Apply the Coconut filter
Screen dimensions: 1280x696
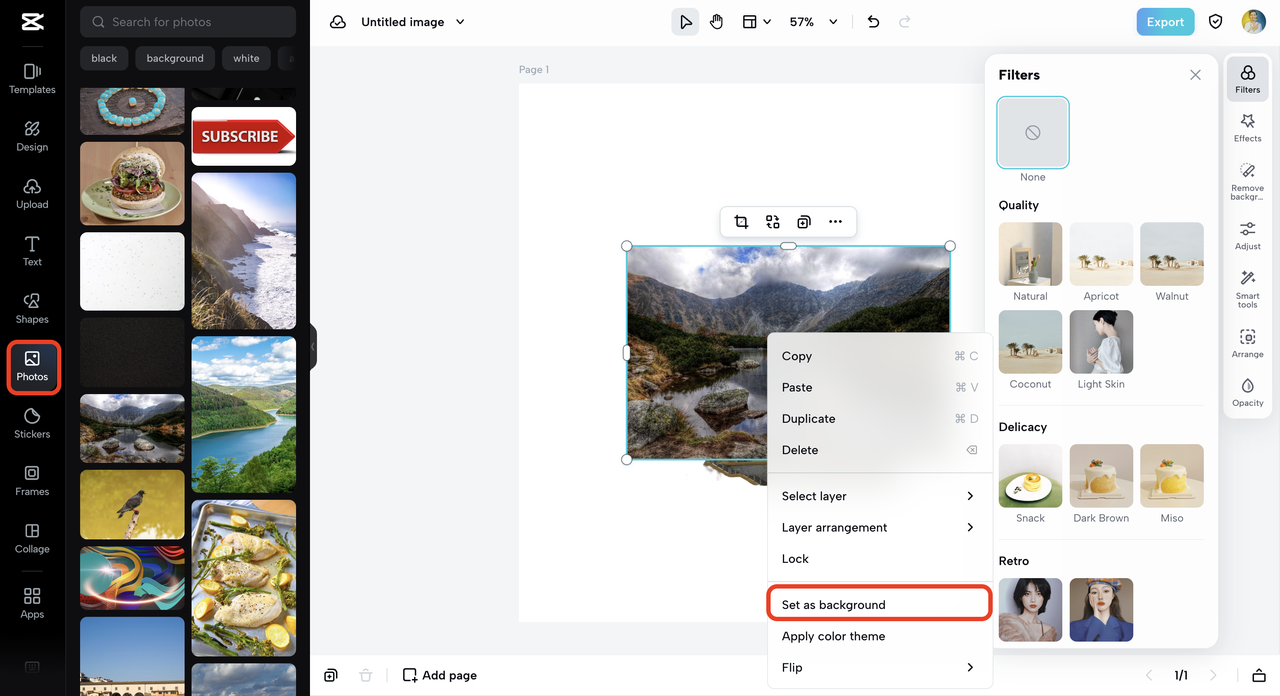[1030, 342]
